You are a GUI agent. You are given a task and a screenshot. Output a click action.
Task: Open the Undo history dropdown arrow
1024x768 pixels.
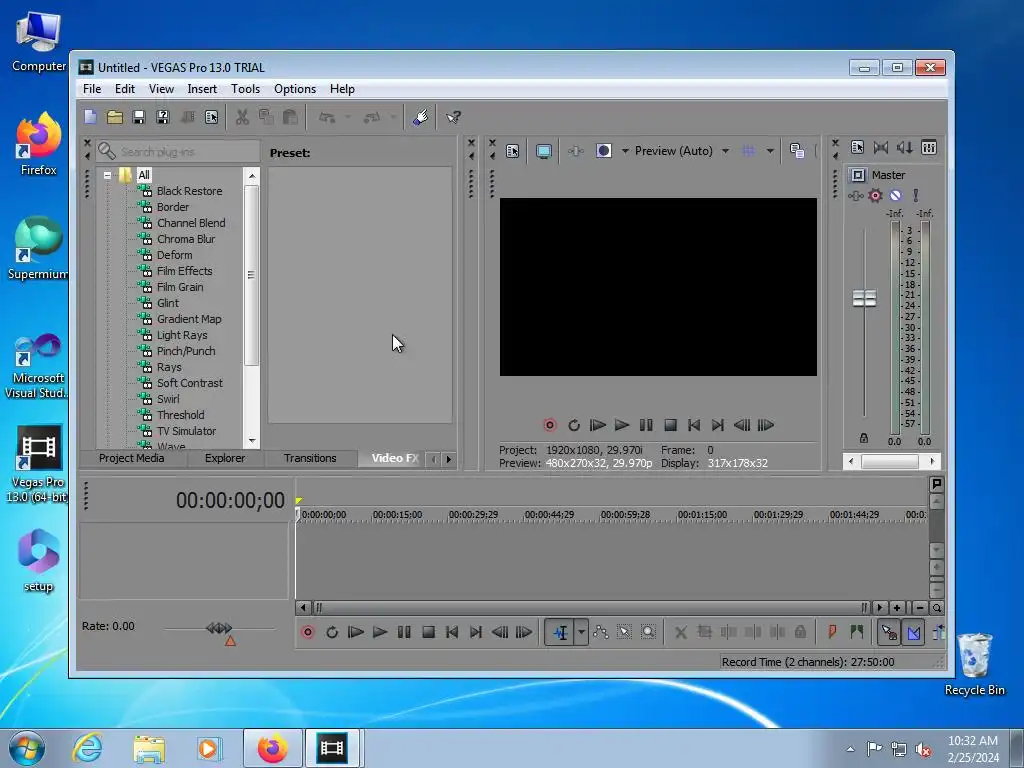tap(348, 118)
